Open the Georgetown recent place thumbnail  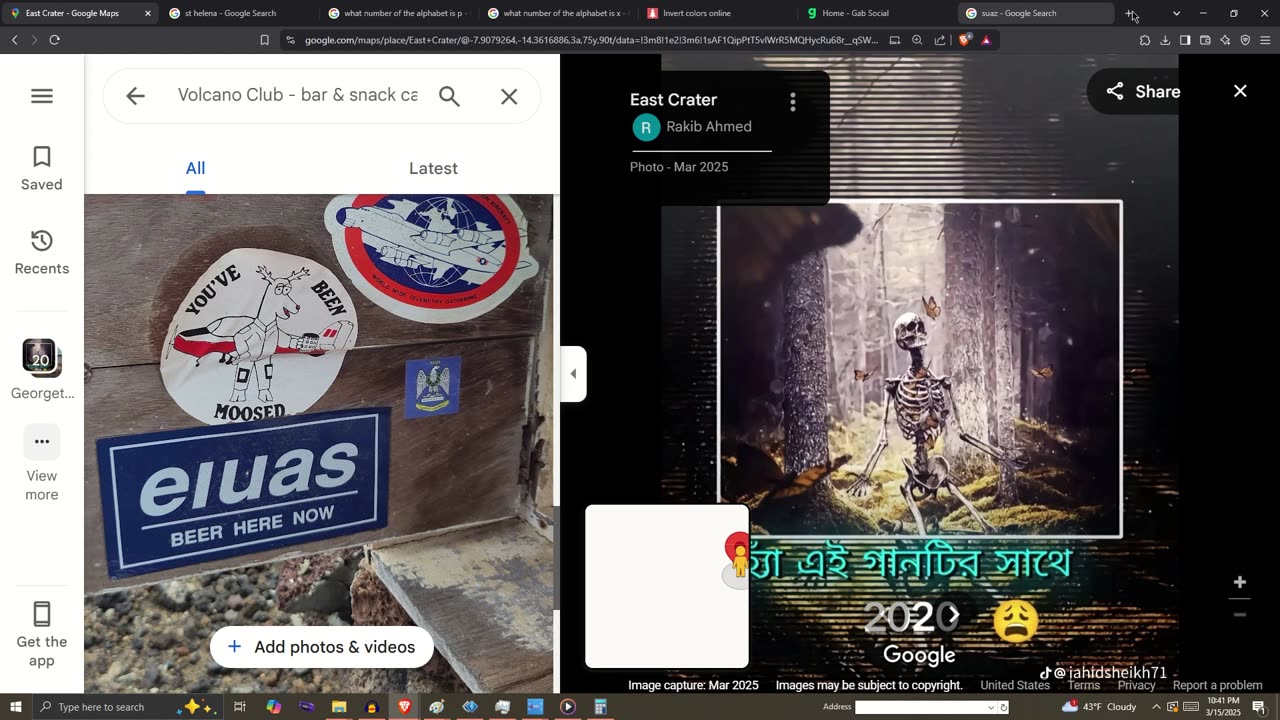click(42, 357)
